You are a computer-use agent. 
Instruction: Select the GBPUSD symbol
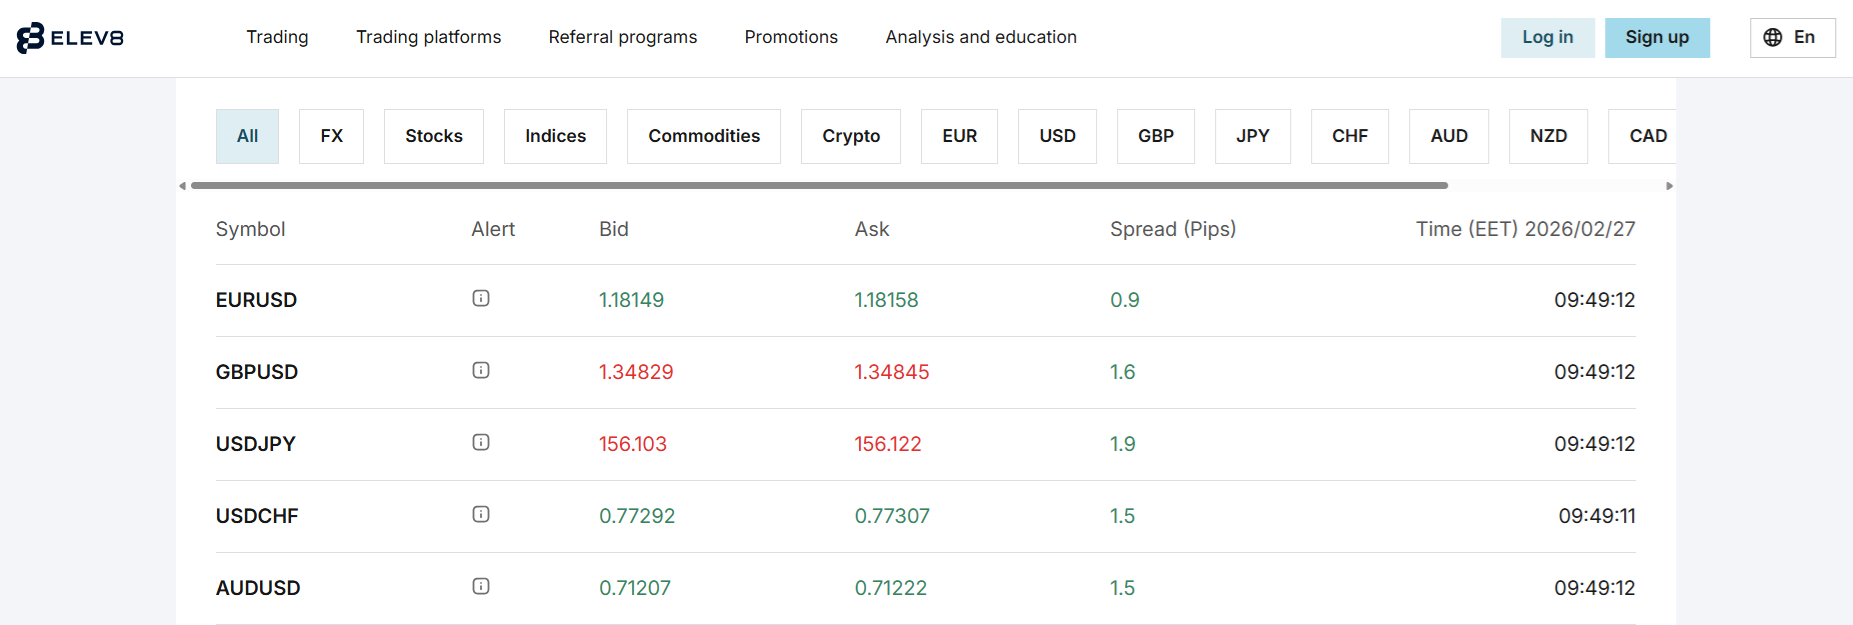257,372
